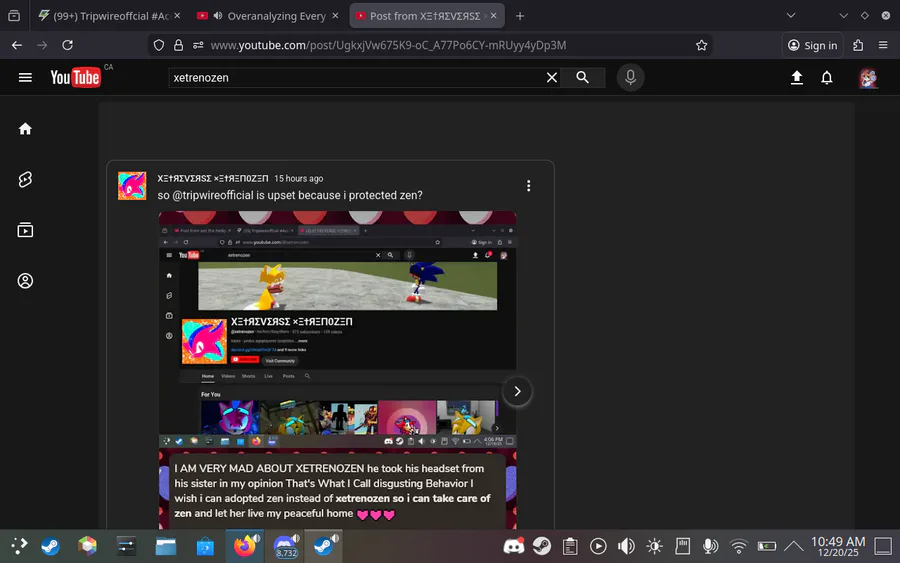This screenshot has width=900, height=563.
Task: Expand the list all tabs dropdown
Action: pos(791,16)
